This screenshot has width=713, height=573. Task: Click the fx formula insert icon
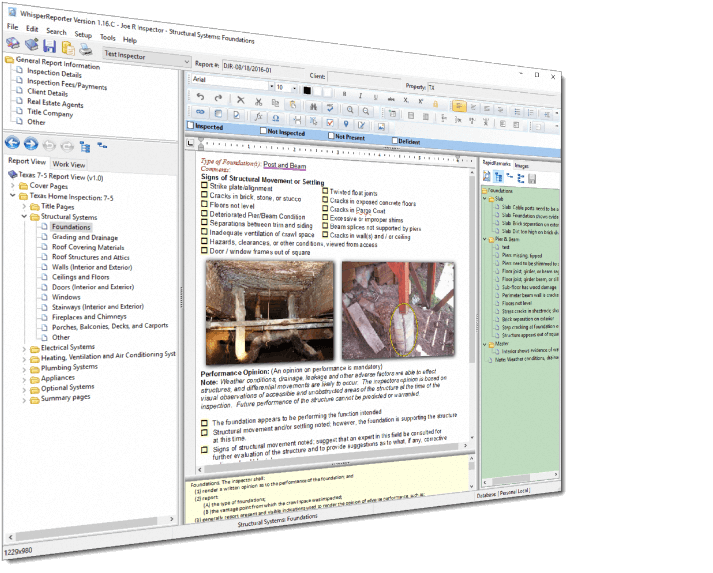258,116
